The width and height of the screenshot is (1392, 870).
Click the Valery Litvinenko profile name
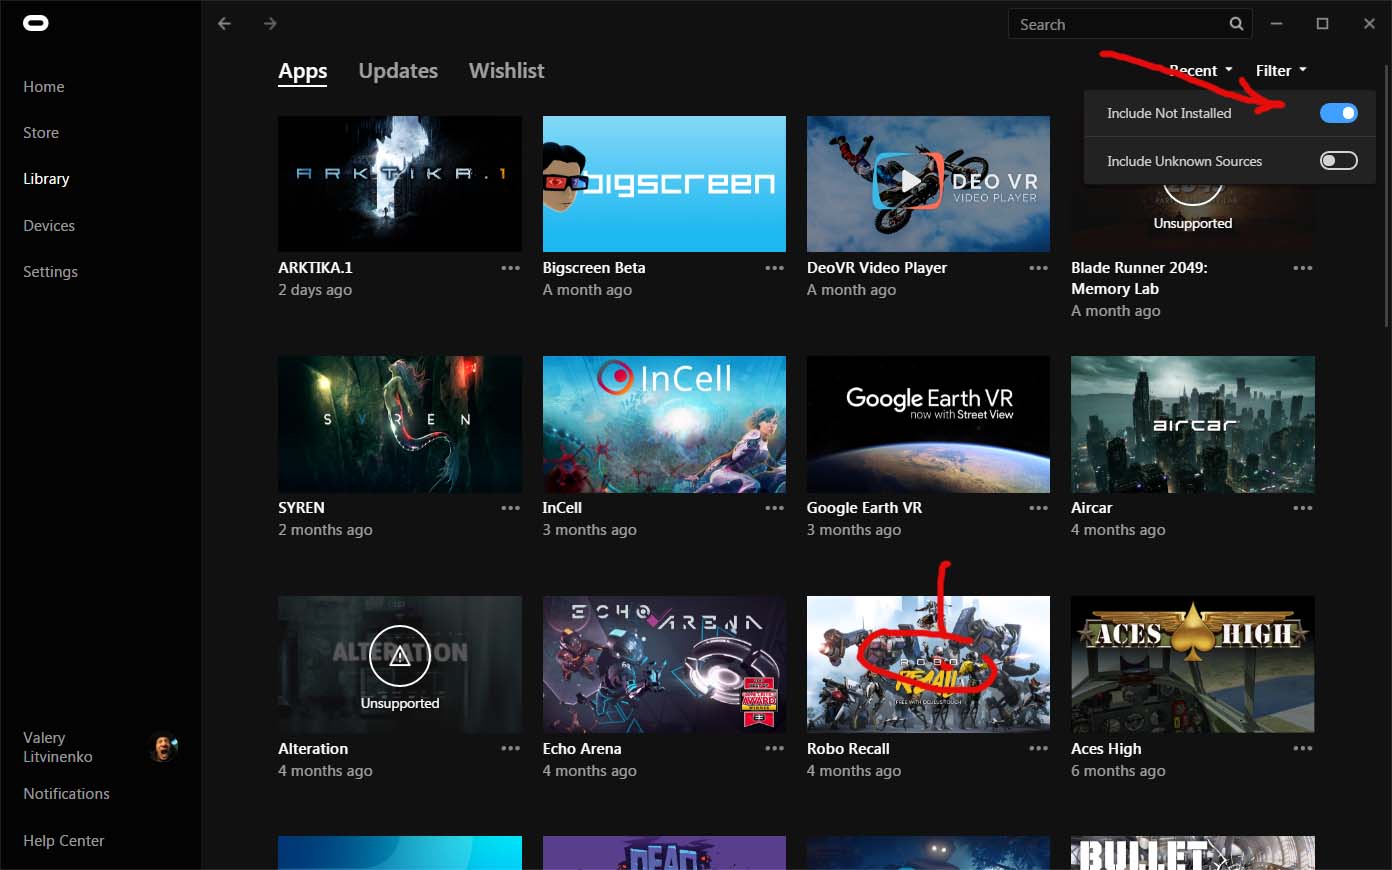pos(58,747)
